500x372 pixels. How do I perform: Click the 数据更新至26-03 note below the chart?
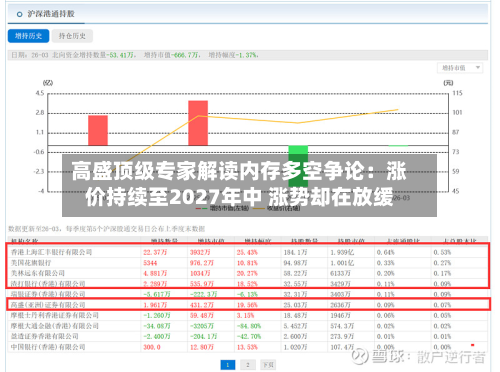[107, 229]
